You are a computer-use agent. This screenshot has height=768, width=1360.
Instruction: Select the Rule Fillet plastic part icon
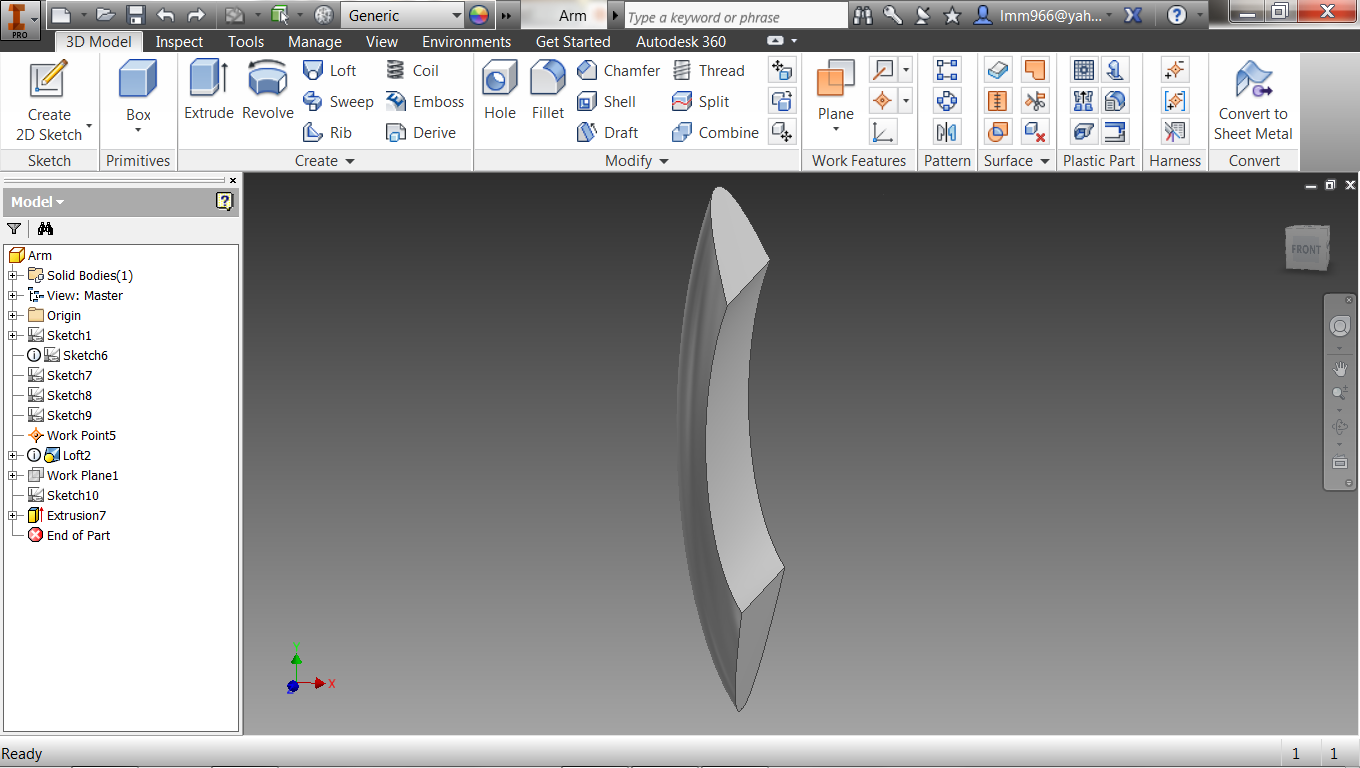[1116, 101]
